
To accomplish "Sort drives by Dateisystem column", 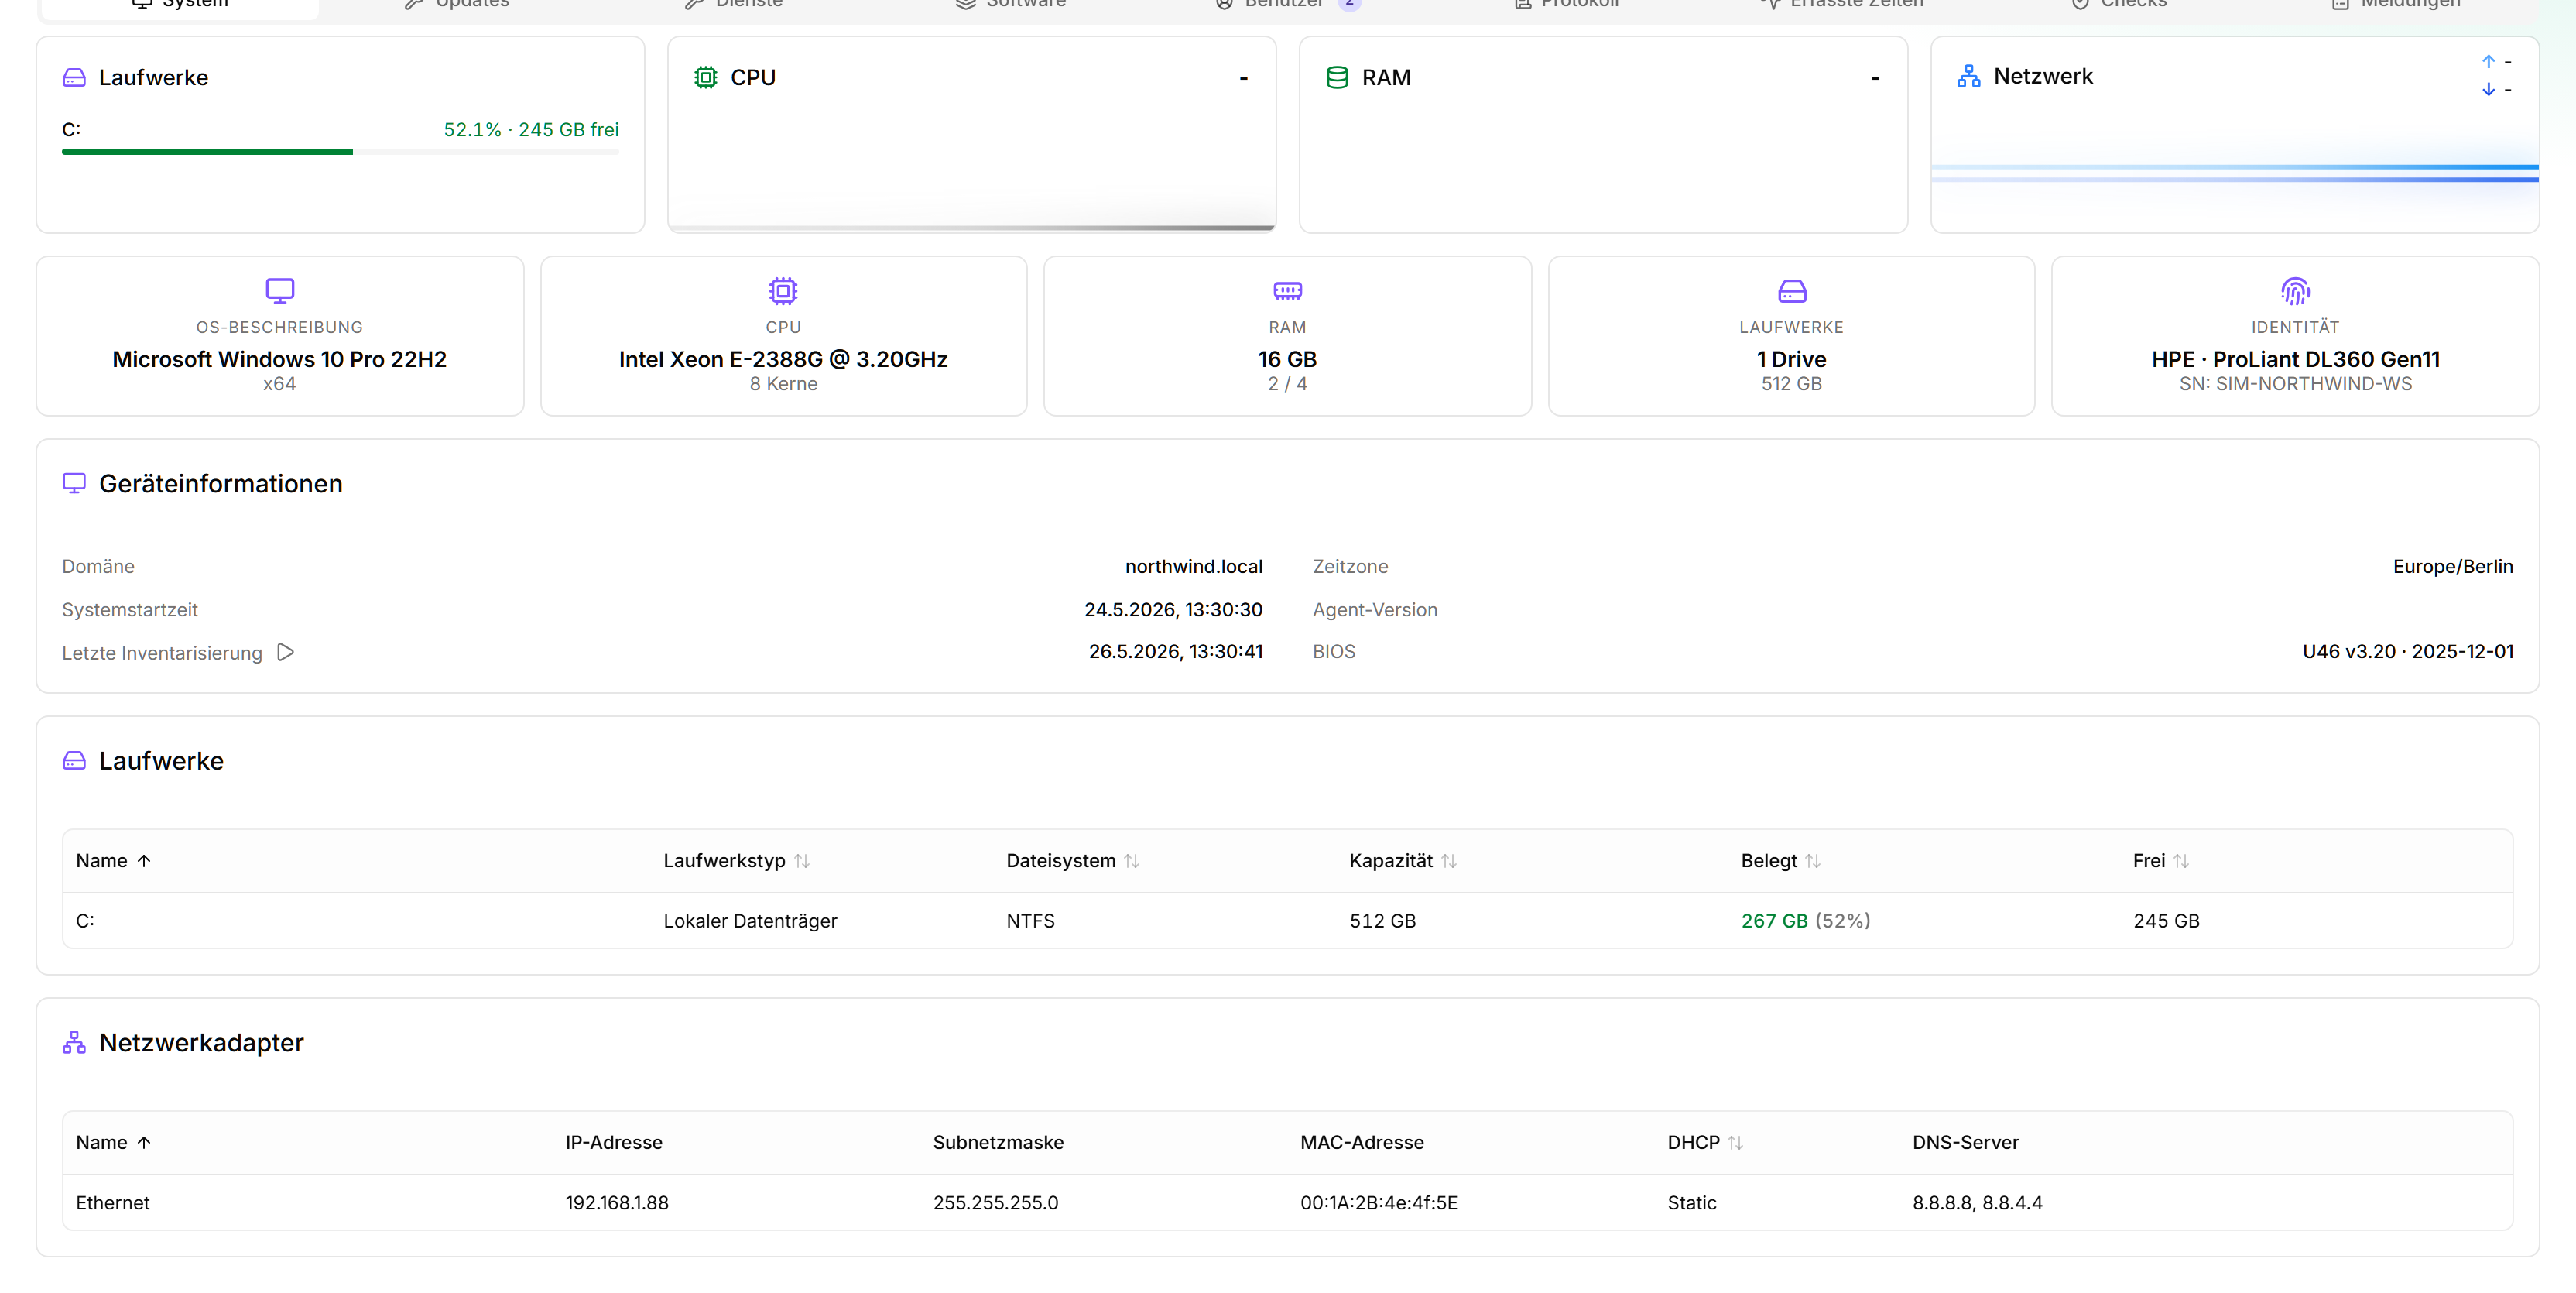I will coord(1072,861).
